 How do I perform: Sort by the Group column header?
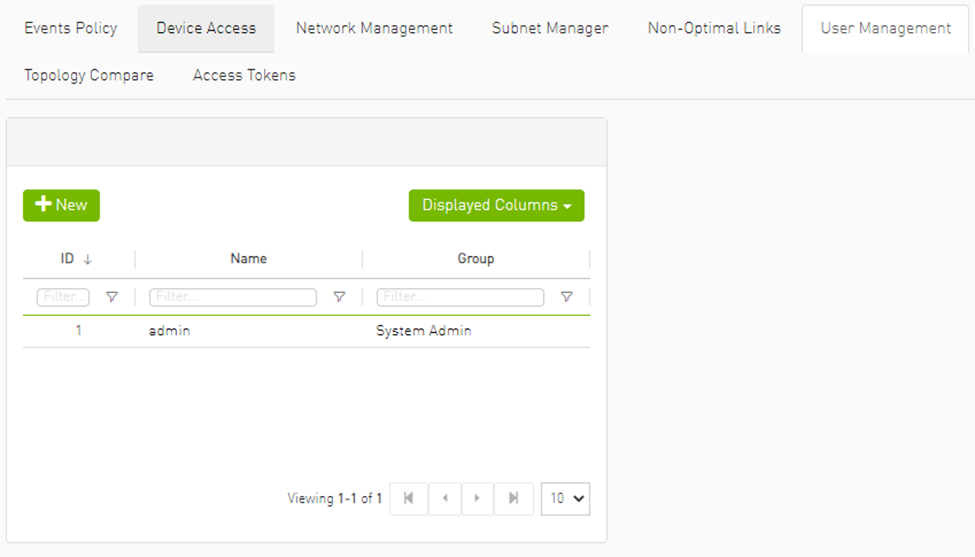(475, 259)
